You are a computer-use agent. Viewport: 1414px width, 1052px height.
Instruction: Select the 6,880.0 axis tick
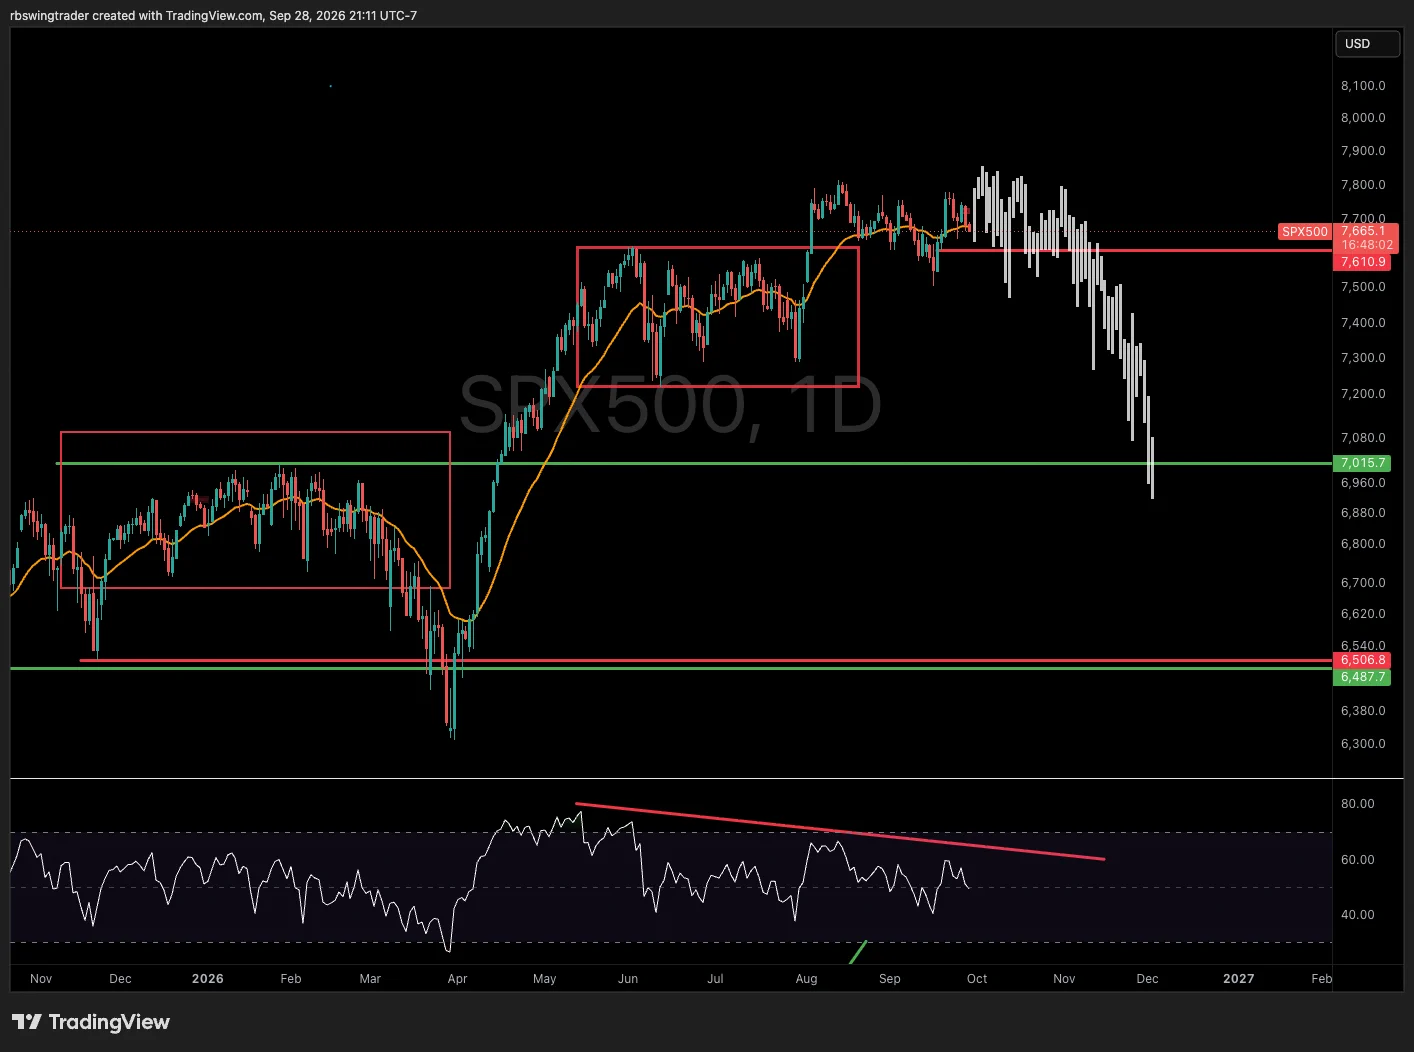click(1363, 513)
